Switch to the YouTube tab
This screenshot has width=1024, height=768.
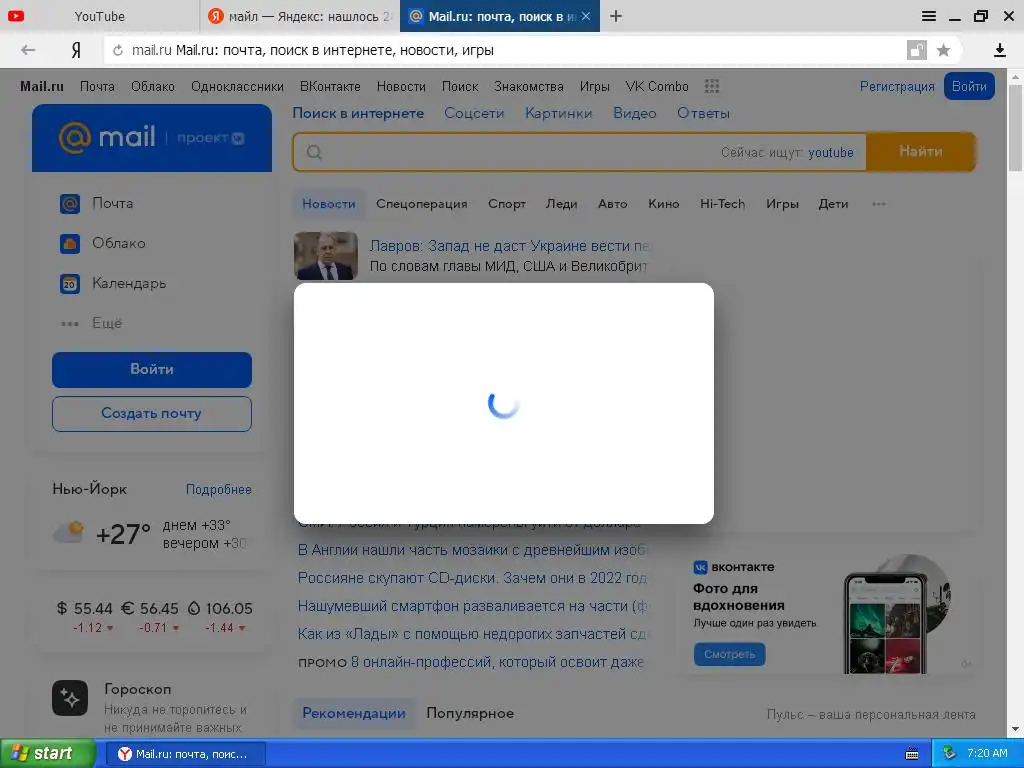[99, 16]
